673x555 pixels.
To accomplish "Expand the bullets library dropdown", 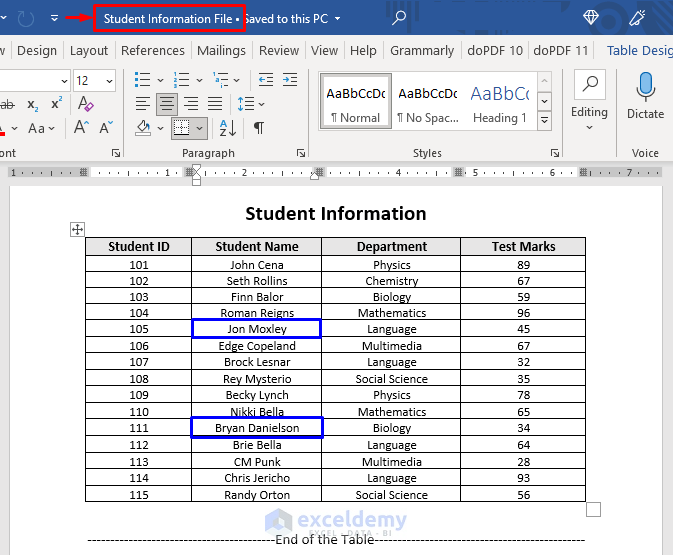I will (160, 80).
